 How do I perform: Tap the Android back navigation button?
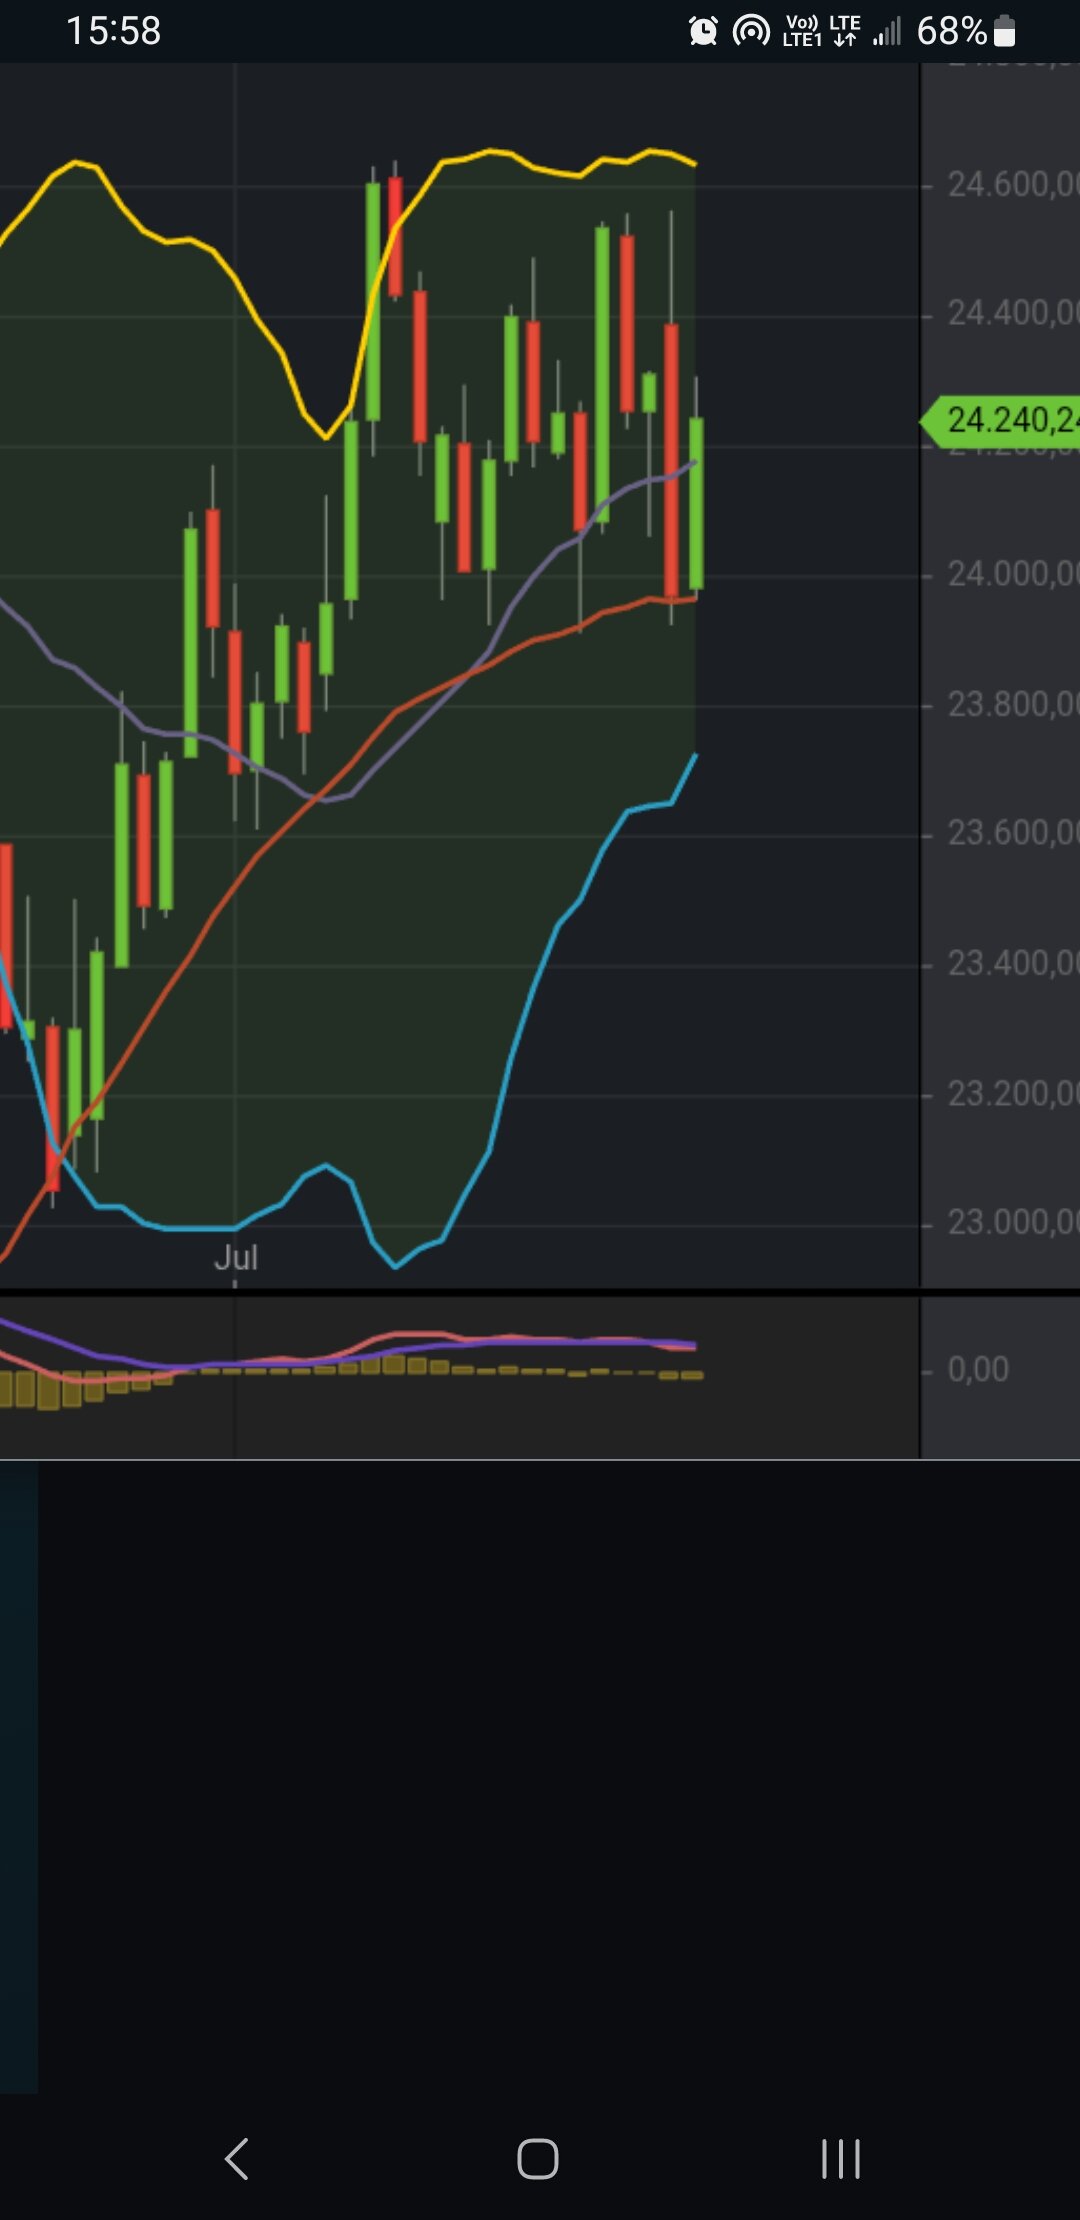[237, 2158]
